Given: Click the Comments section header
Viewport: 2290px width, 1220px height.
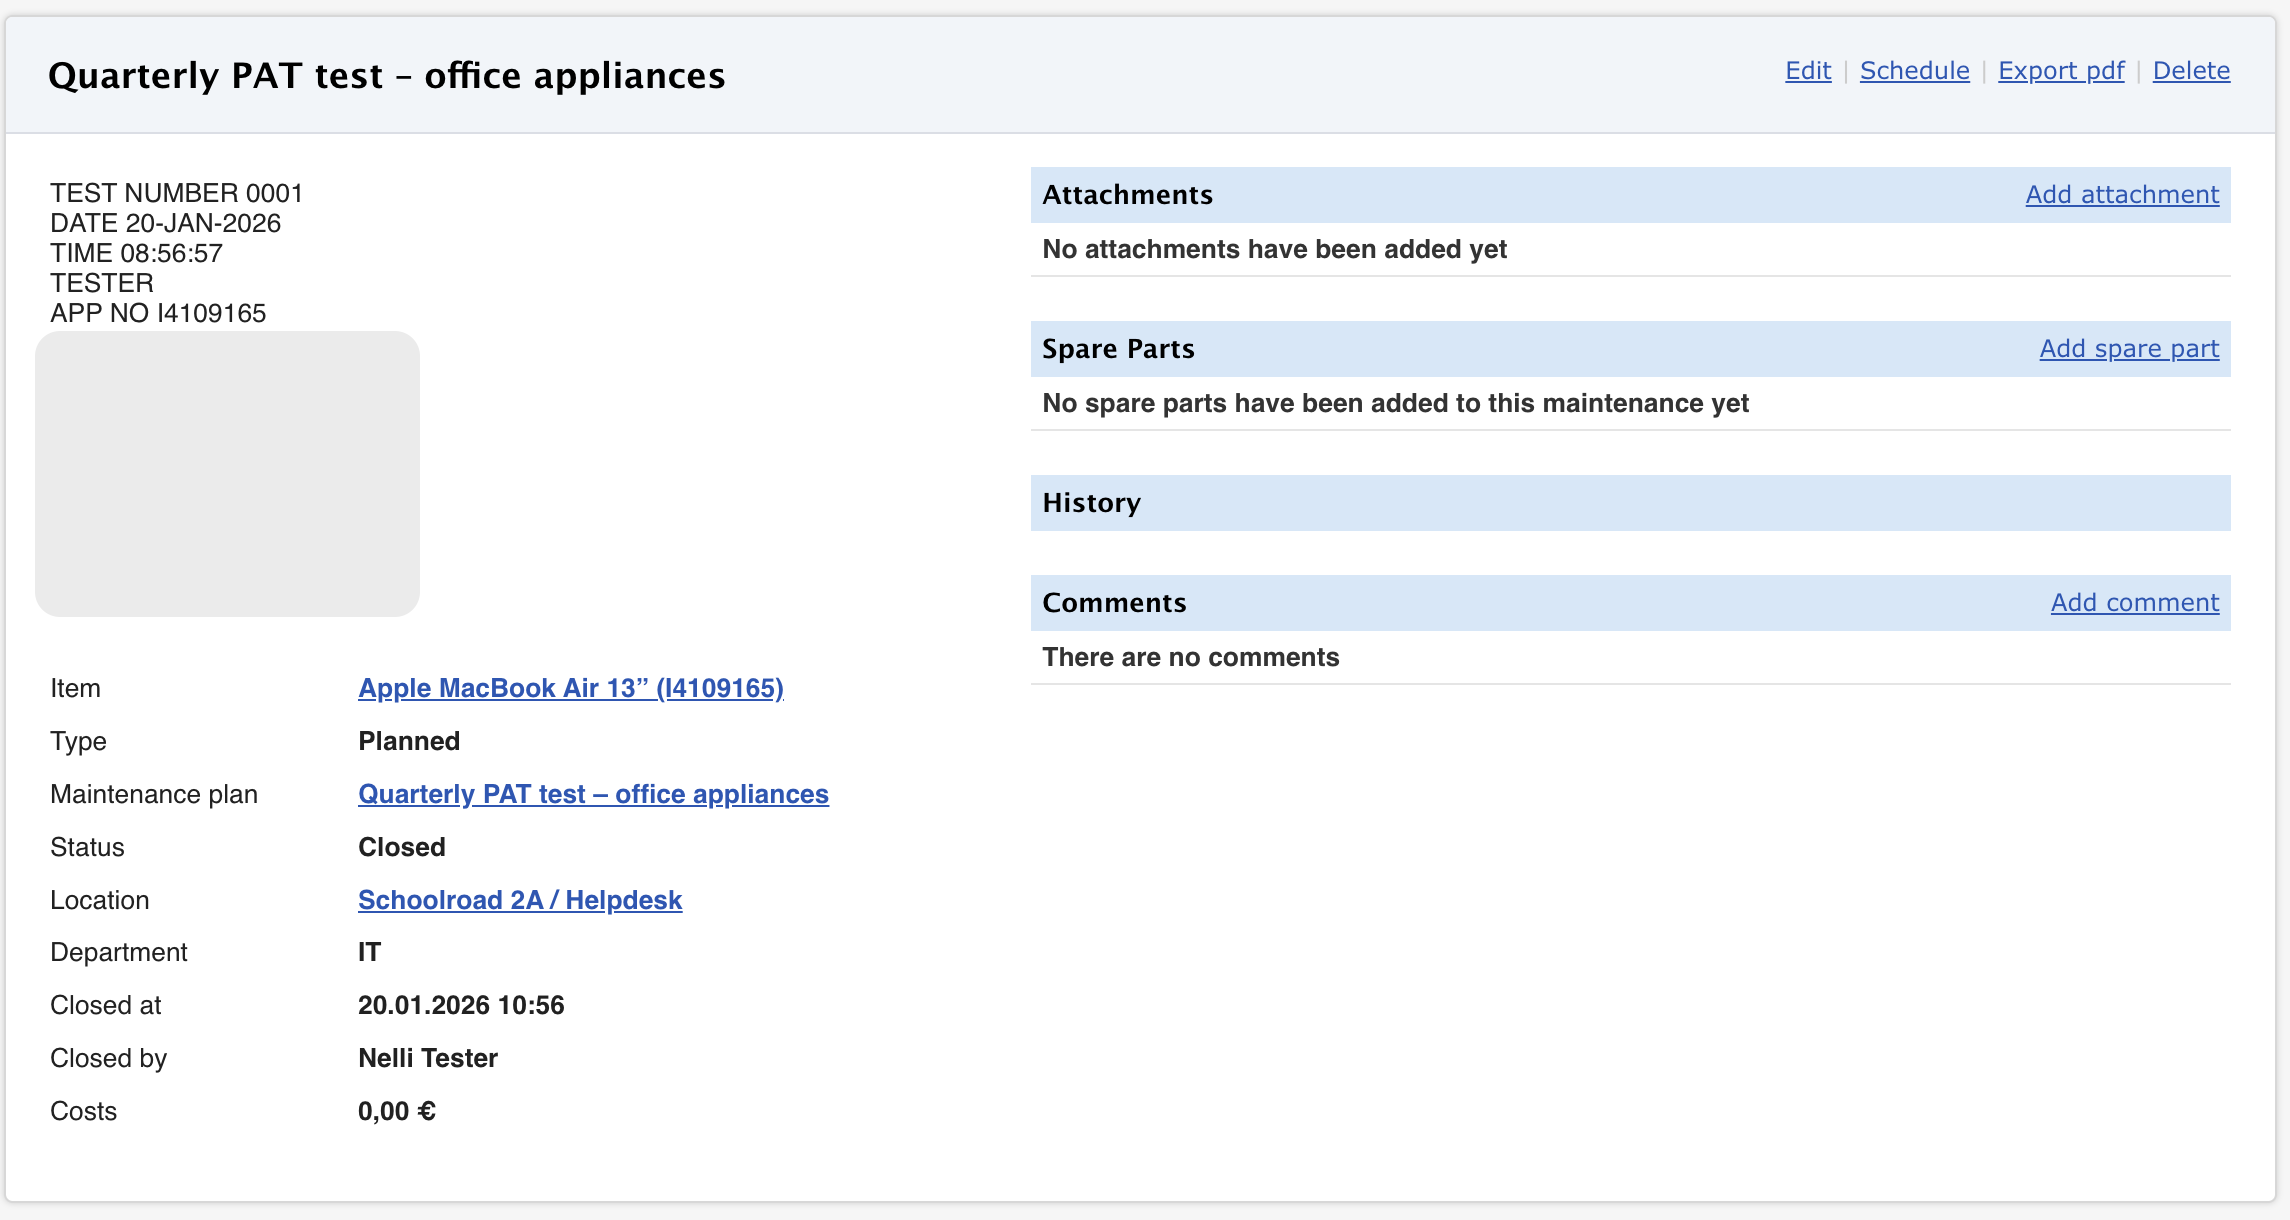Looking at the screenshot, I should (1114, 603).
